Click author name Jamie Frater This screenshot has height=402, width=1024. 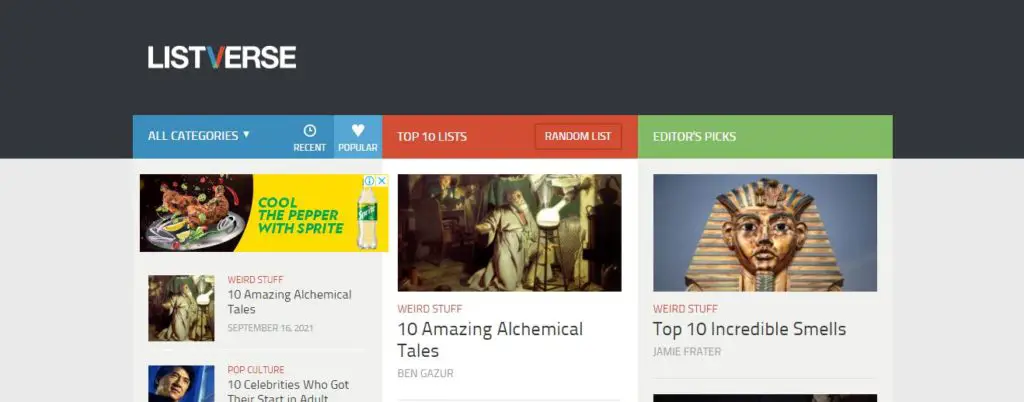pos(687,352)
